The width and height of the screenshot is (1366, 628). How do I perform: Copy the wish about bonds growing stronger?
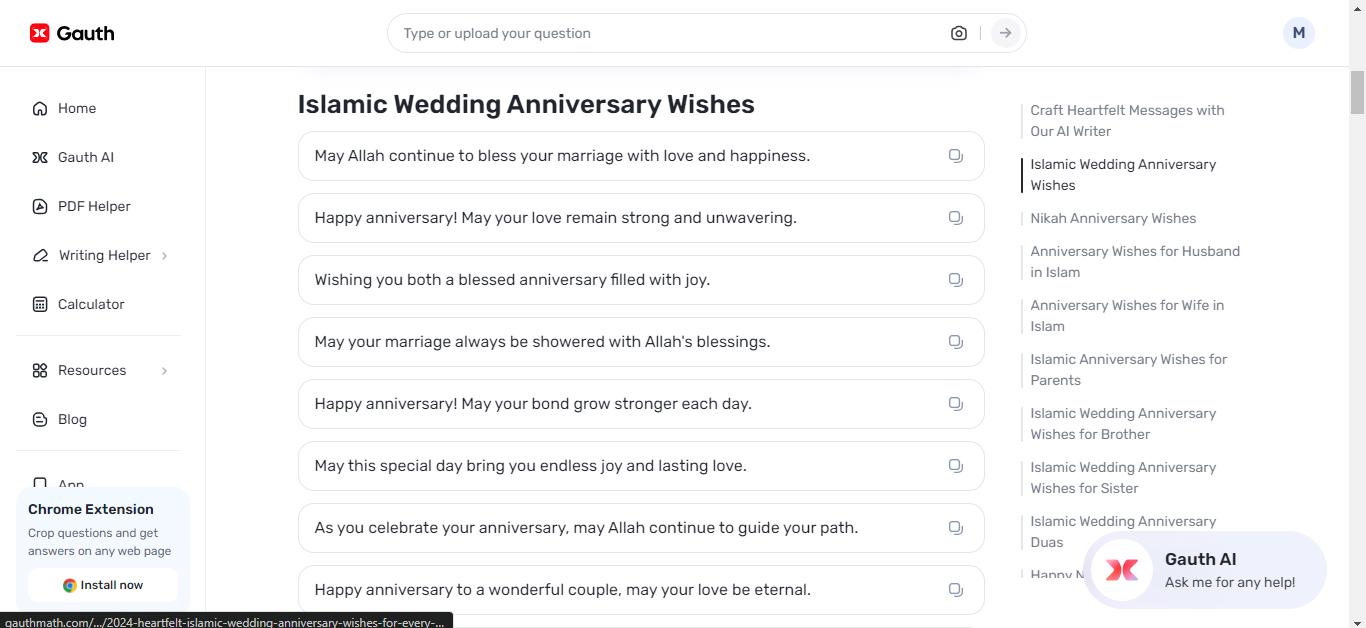coord(955,403)
